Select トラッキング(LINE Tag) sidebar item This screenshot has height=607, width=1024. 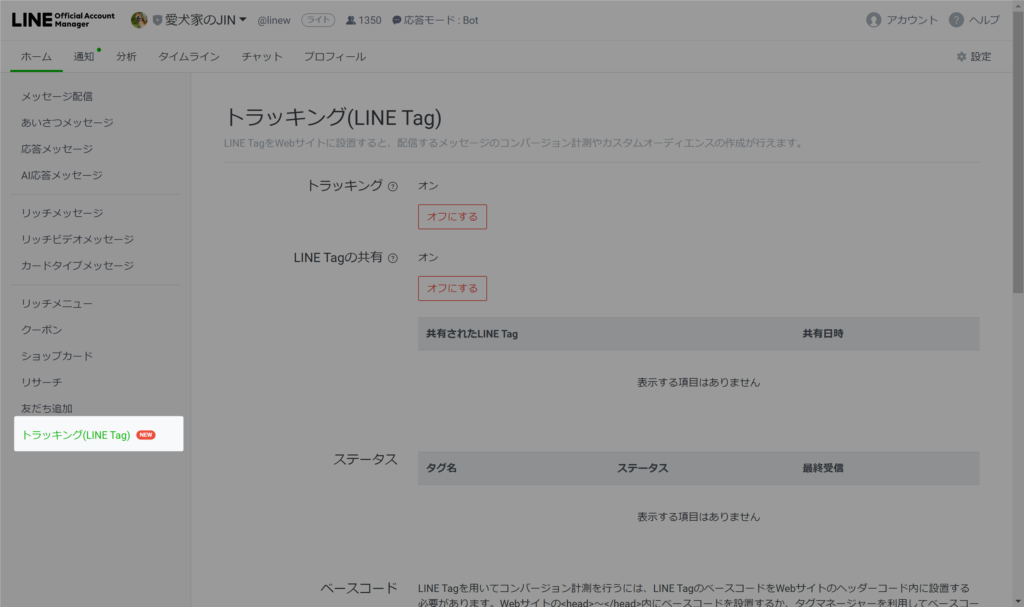coord(76,435)
